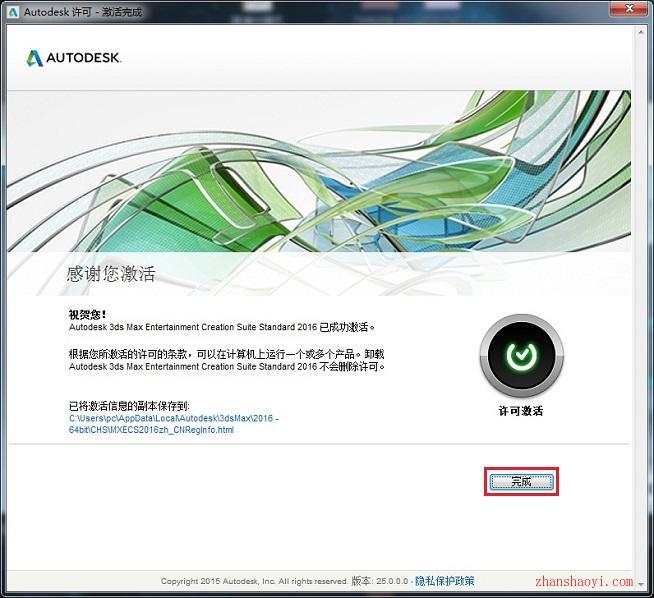Viewport: 654px width, 598px height.
Task: Open the 隐私保护政策 privacy policy link
Action: [x=444, y=580]
